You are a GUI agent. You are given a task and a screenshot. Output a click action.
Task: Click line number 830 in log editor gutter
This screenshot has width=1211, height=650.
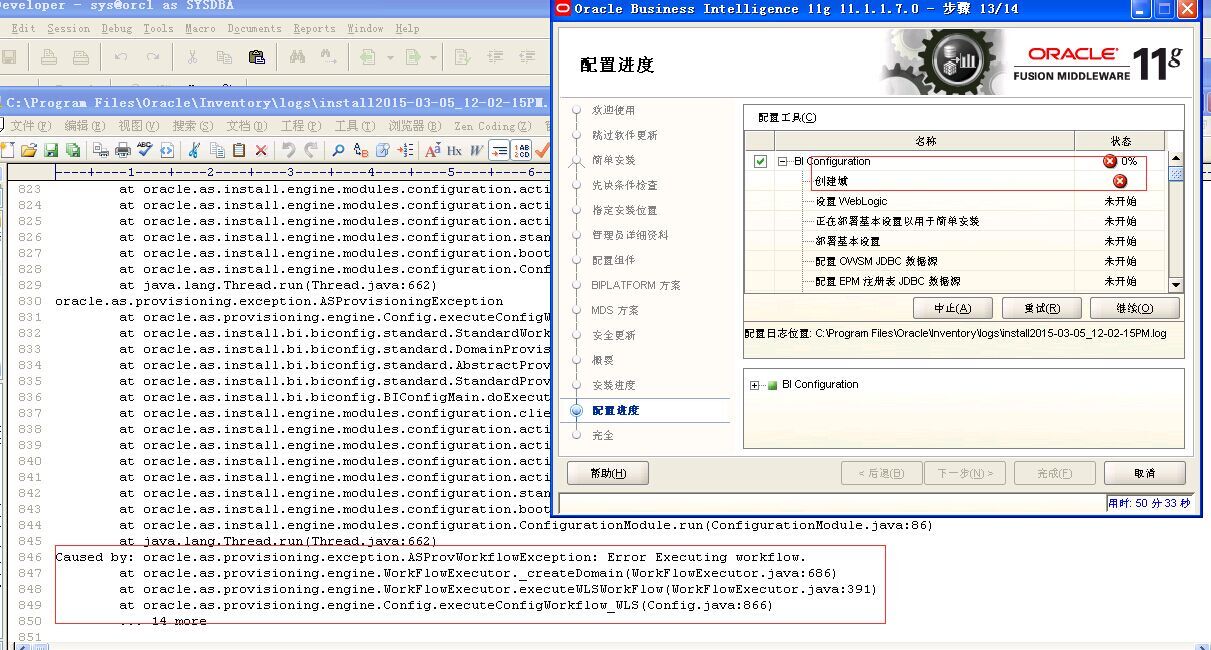tap(30, 301)
